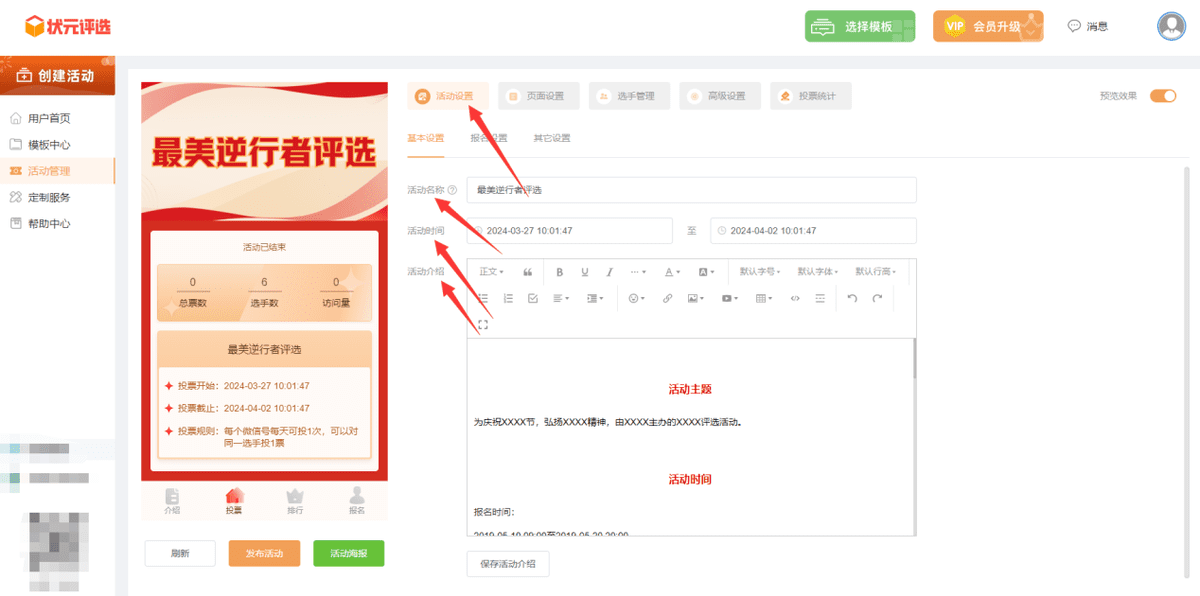Apply italic formatting in the editor toolbar
Viewport: 1200px width, 596px height.
point(609,272)
